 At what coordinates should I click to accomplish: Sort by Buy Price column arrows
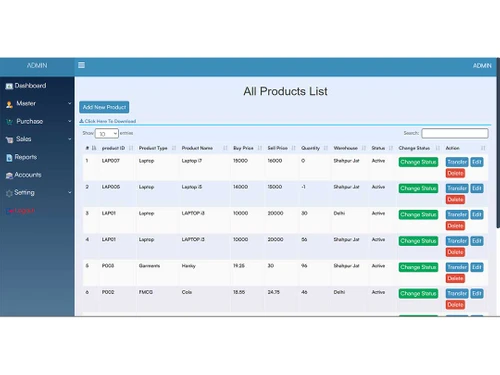pyautogui.click(x=260, y=148)
